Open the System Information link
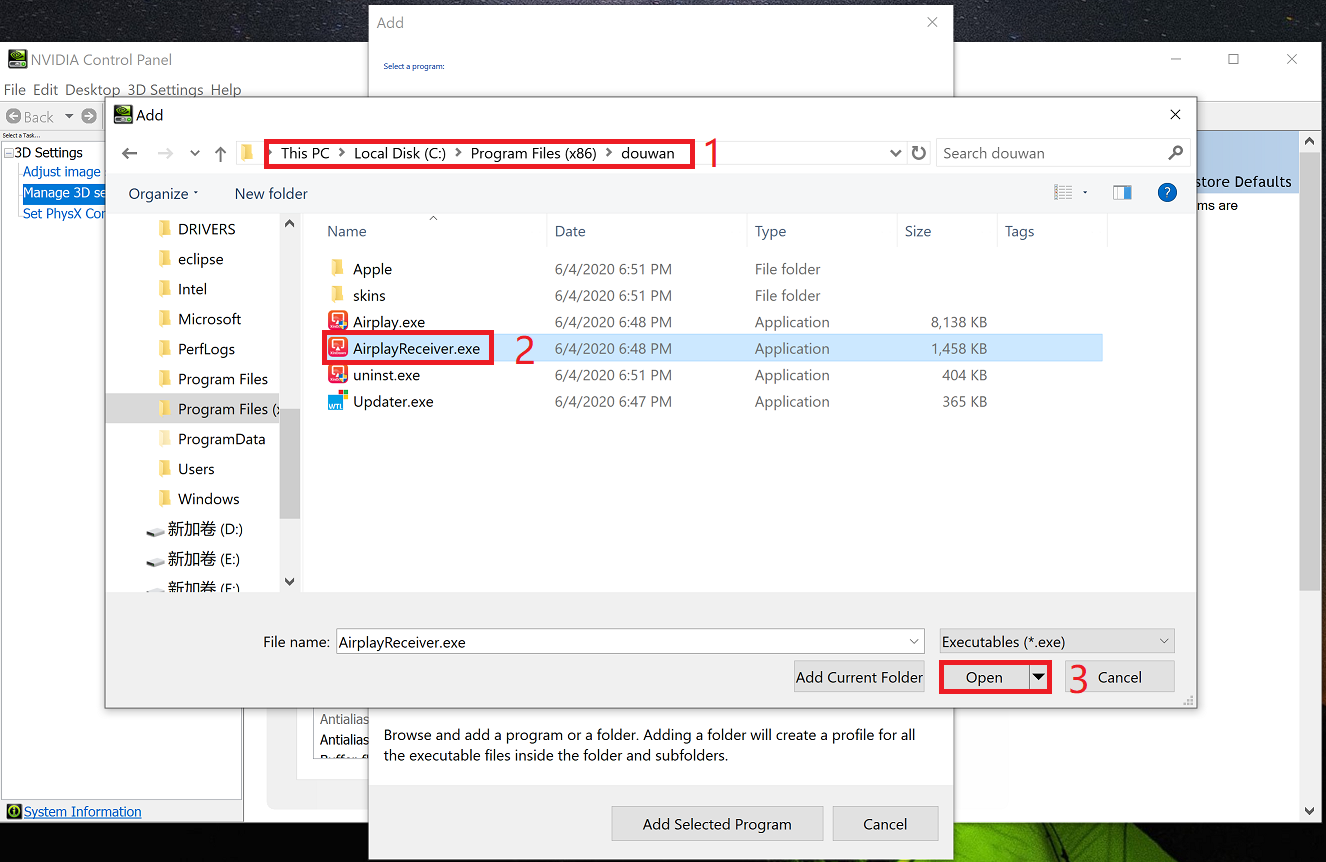The image size is (1326, 862). (83, 812)
